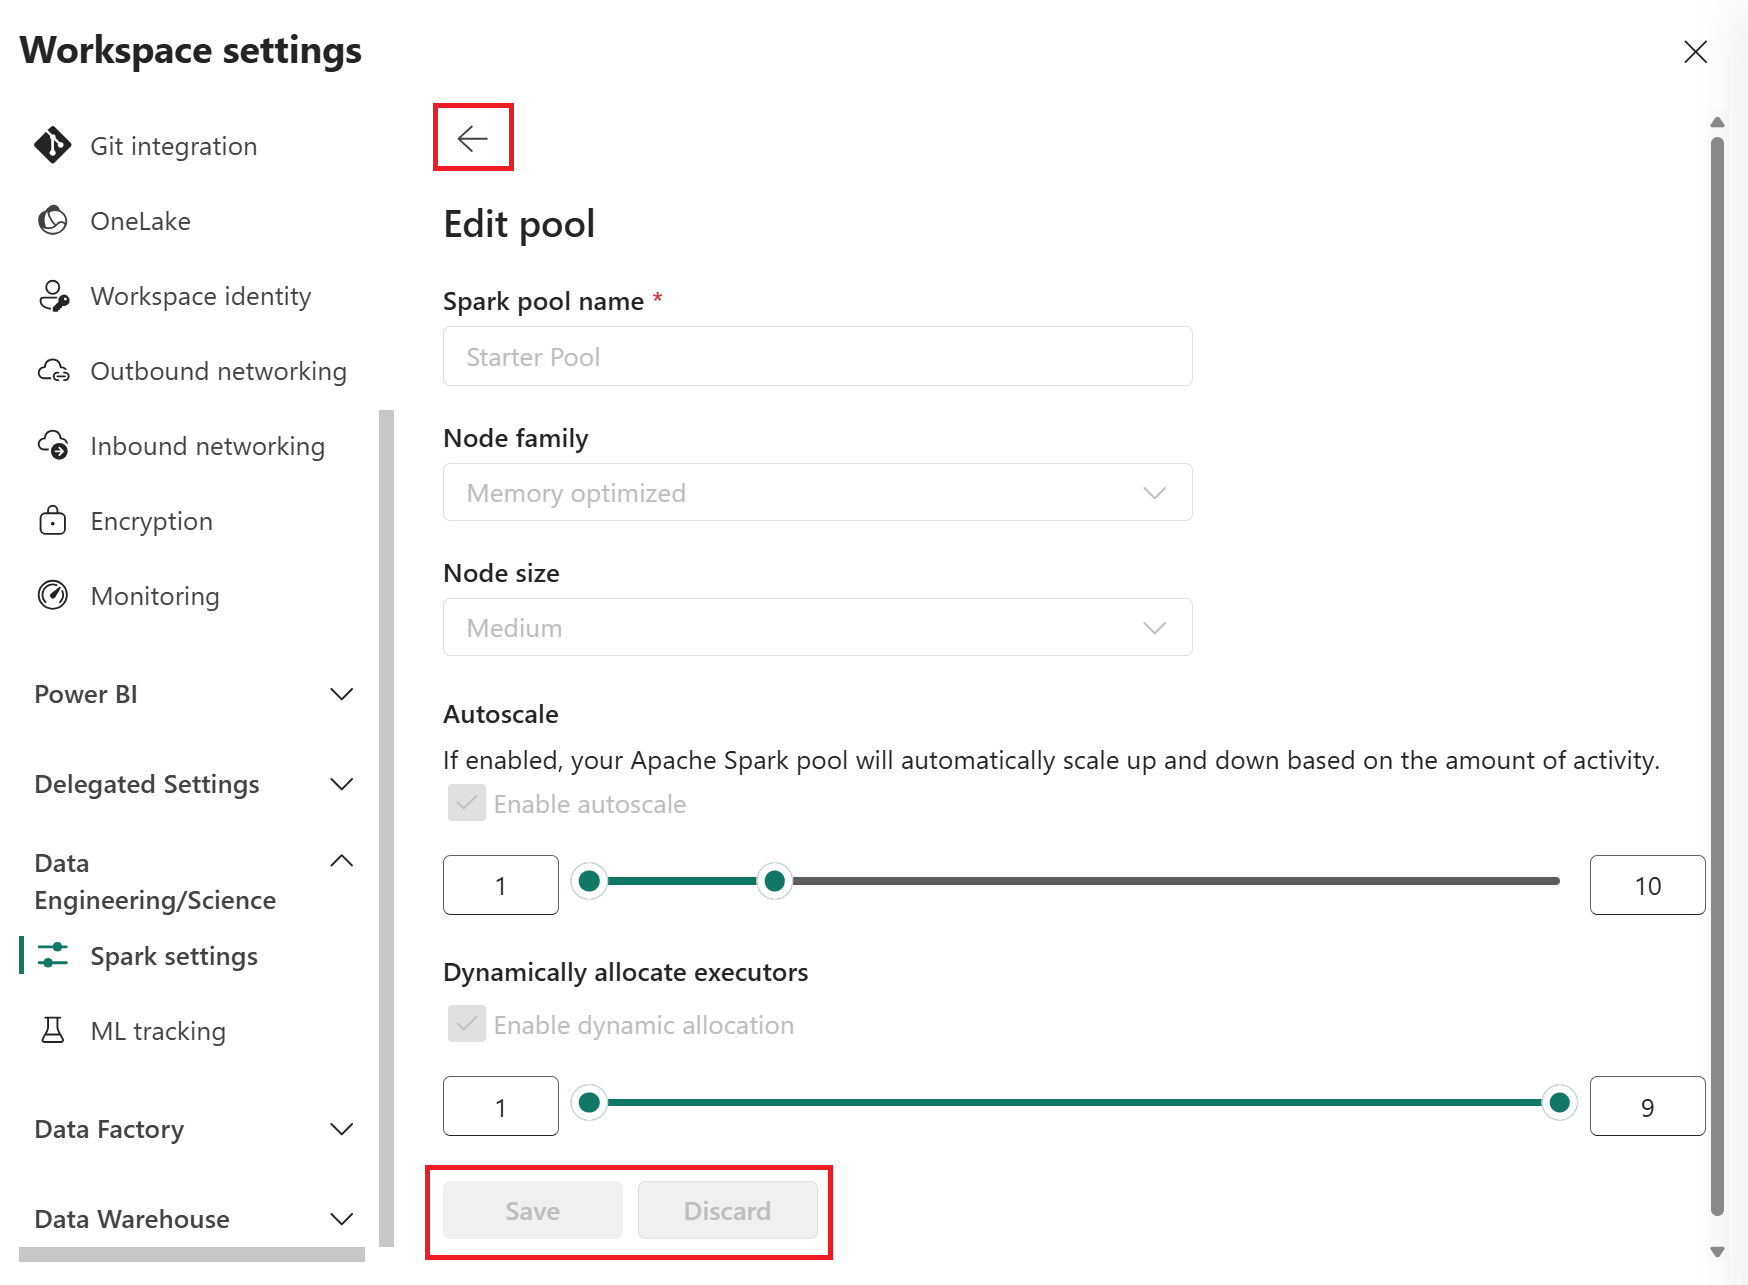Toggle the Enable autoscale checkbox
The width and height of the screenshot is (1748, 1285).
(467, 803)
